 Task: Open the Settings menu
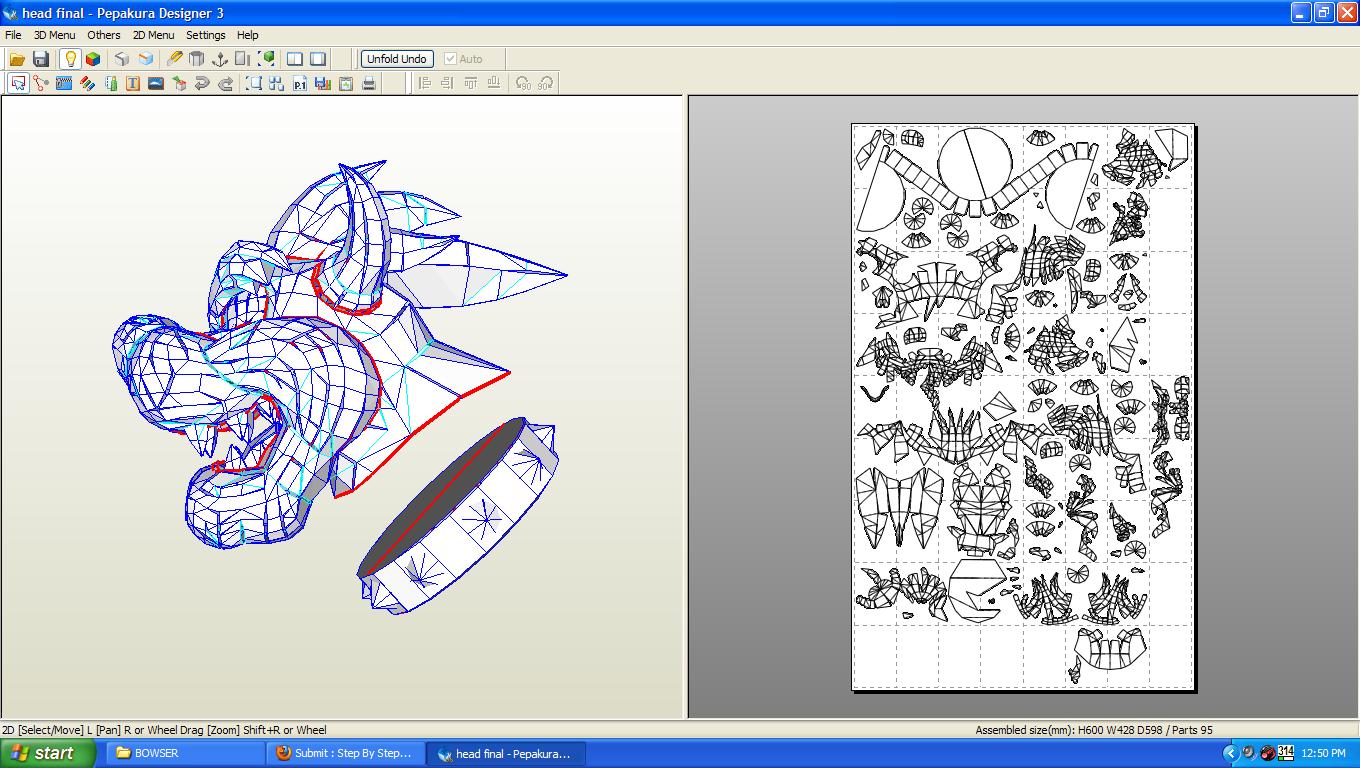coord(206,35)
